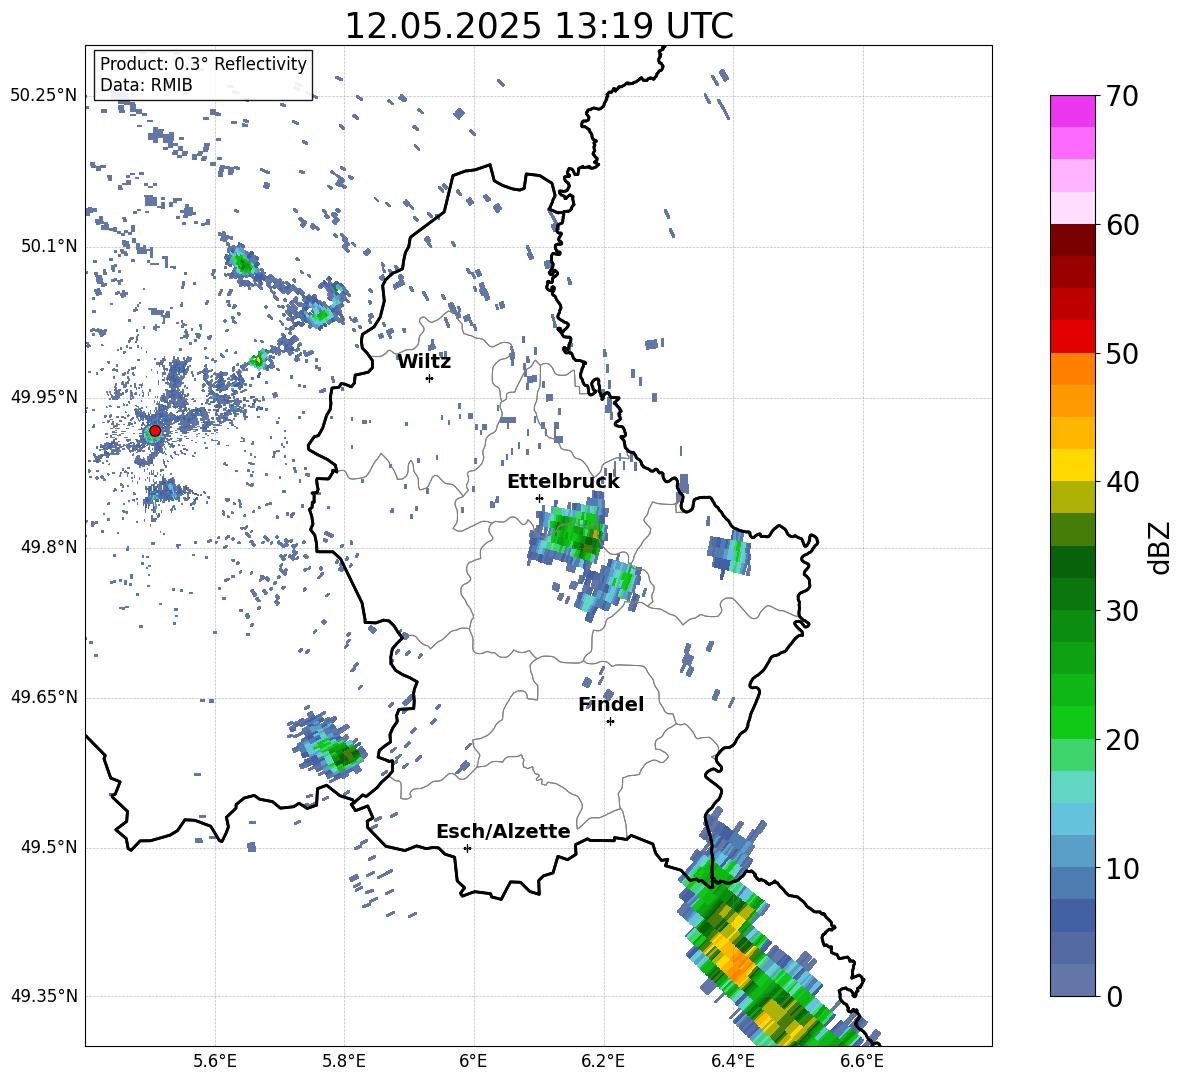1184x1081 pixels.
Task: Click the 'Data: RMIB' legend line
Action: [x=146, y=85]
